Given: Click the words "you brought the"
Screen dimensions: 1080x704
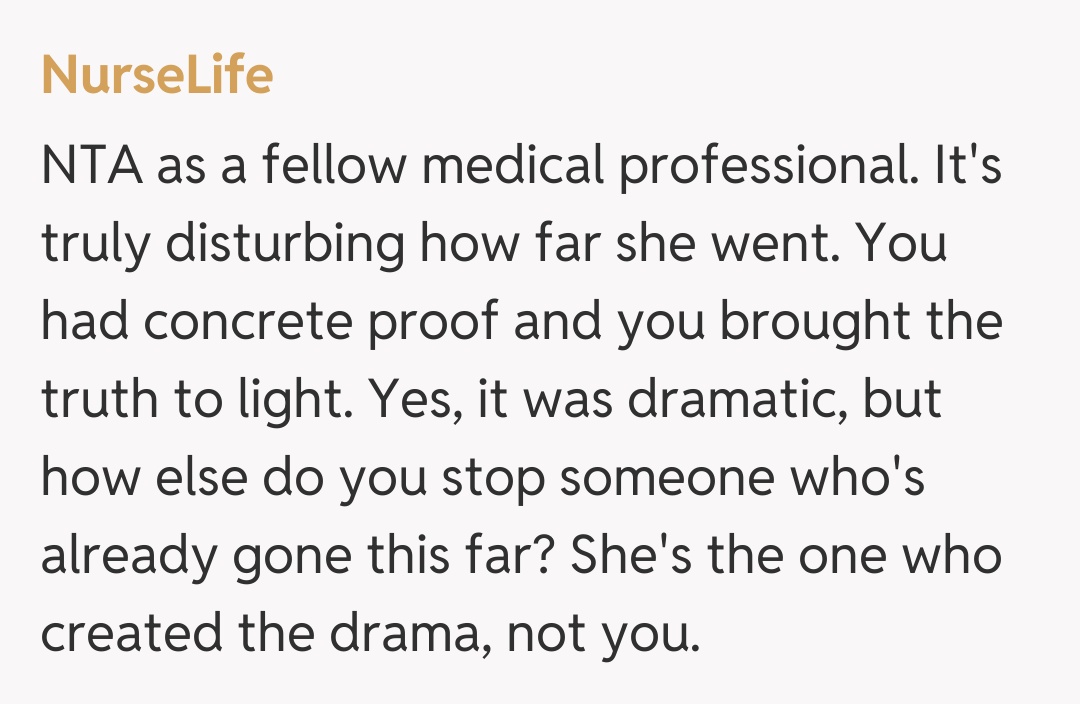Looking at the screenshot, I should 808,323.
